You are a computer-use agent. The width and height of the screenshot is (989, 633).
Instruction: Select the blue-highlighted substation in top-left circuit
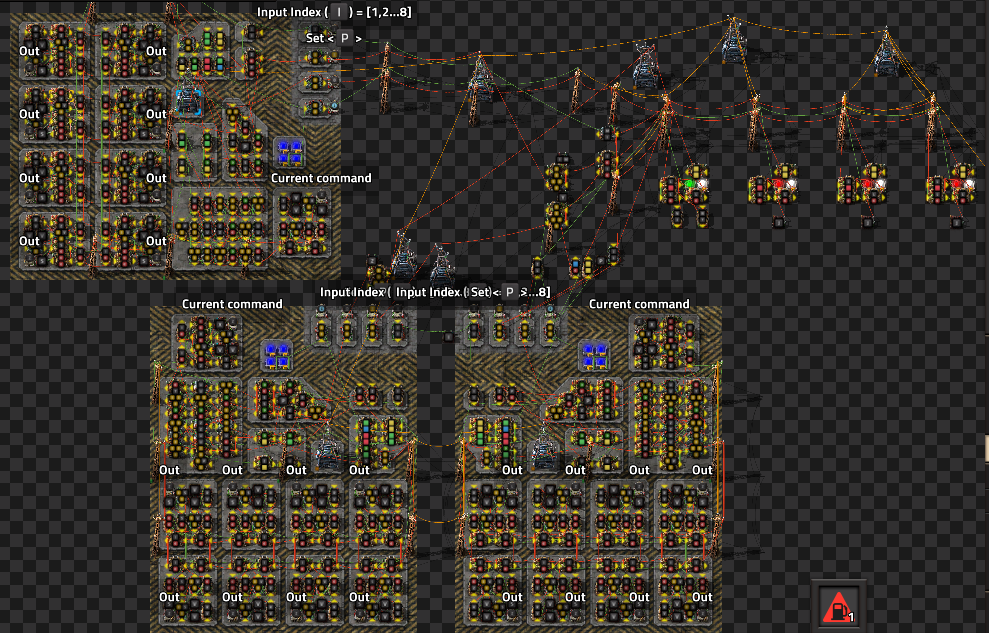[189, 102]
